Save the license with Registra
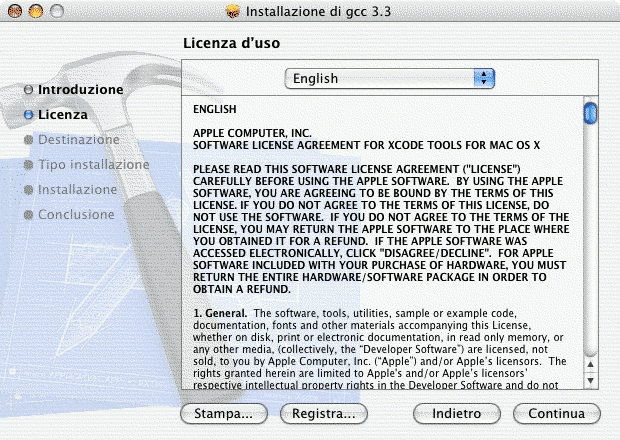Image resolution: width=620 pixels, height=440 pixels. [x=324, y=414]
